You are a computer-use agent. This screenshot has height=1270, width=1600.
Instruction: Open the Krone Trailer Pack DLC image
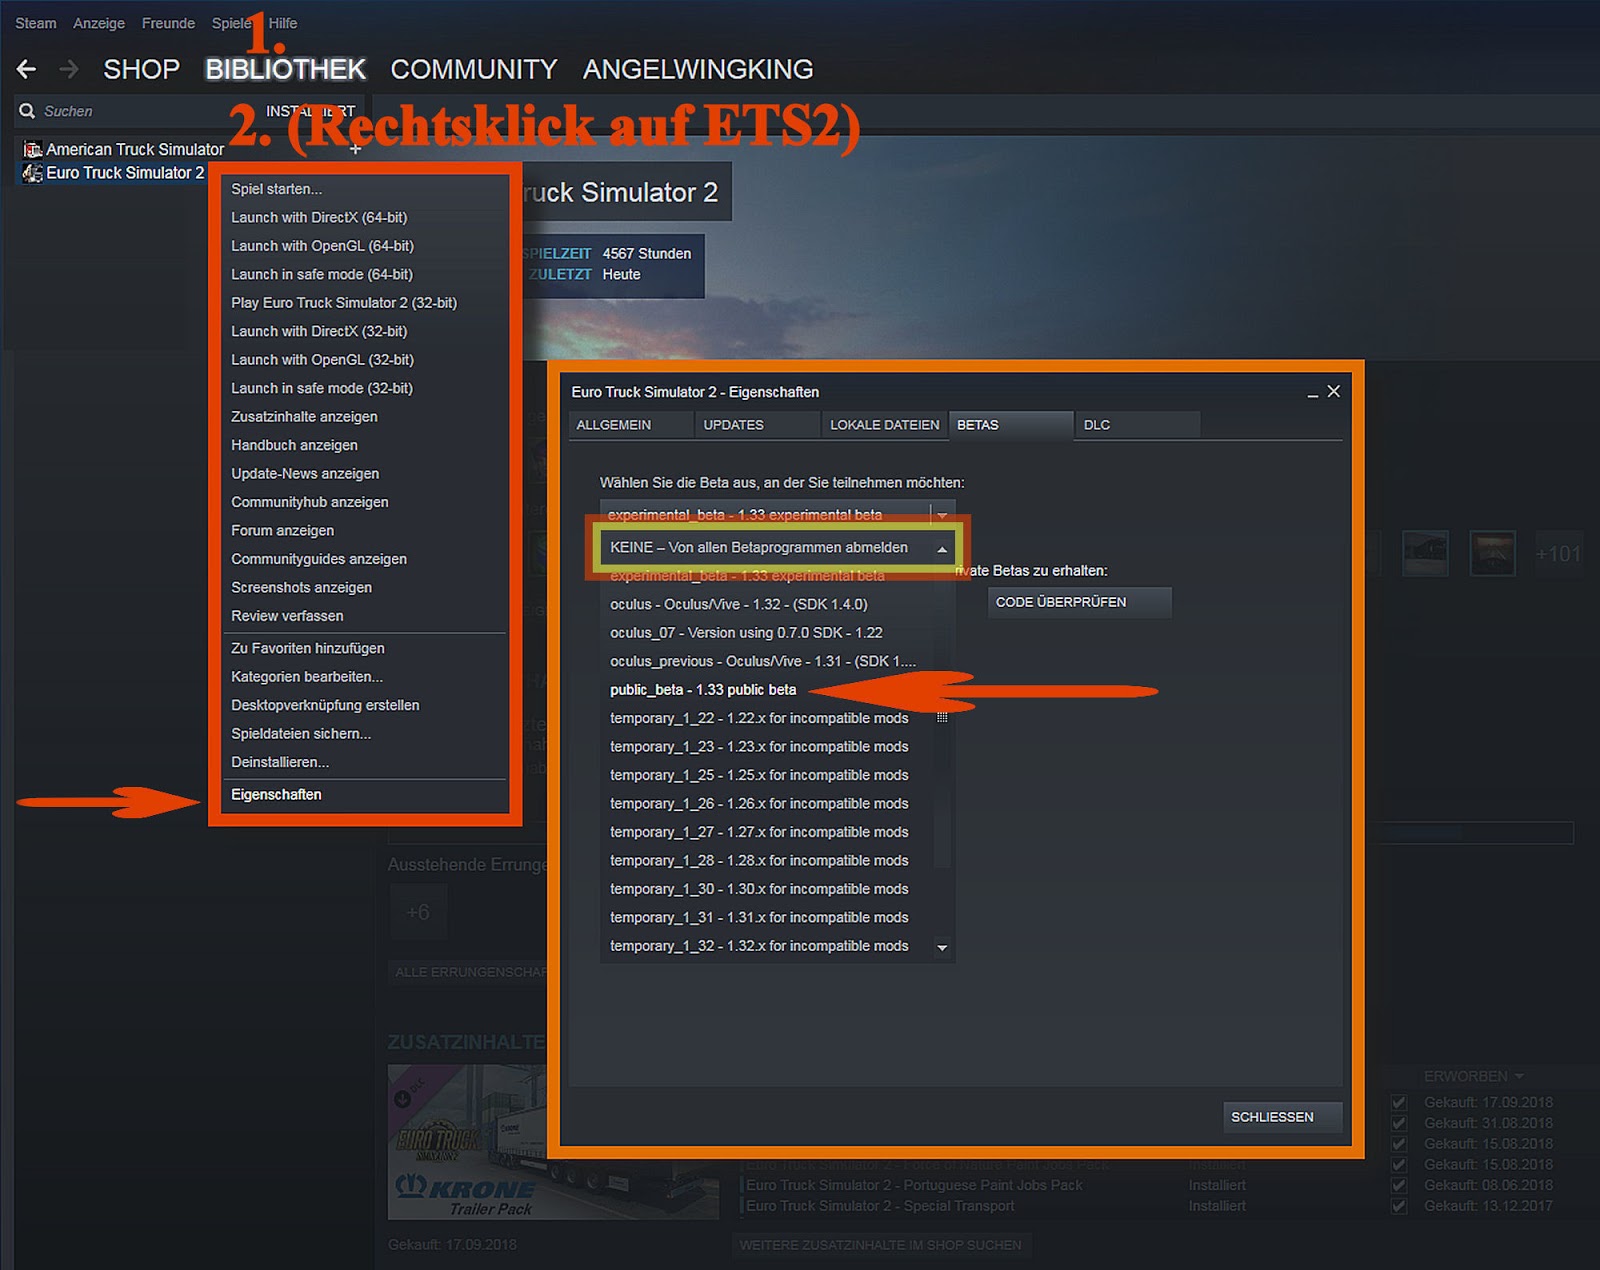pyautogui.click(x=553, y=1143)
